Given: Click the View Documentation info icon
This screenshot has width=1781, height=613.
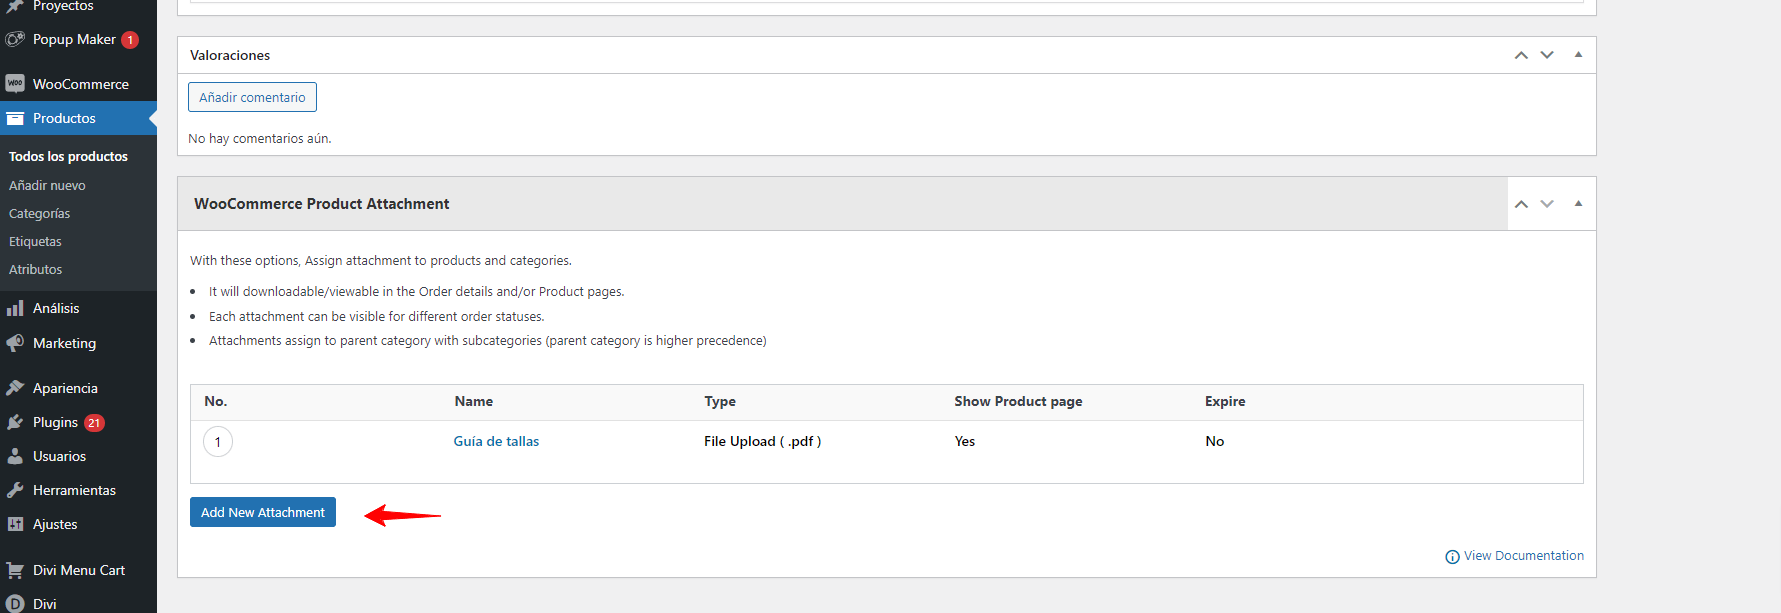Looking at the screenshot, I should pos(1452,557).
